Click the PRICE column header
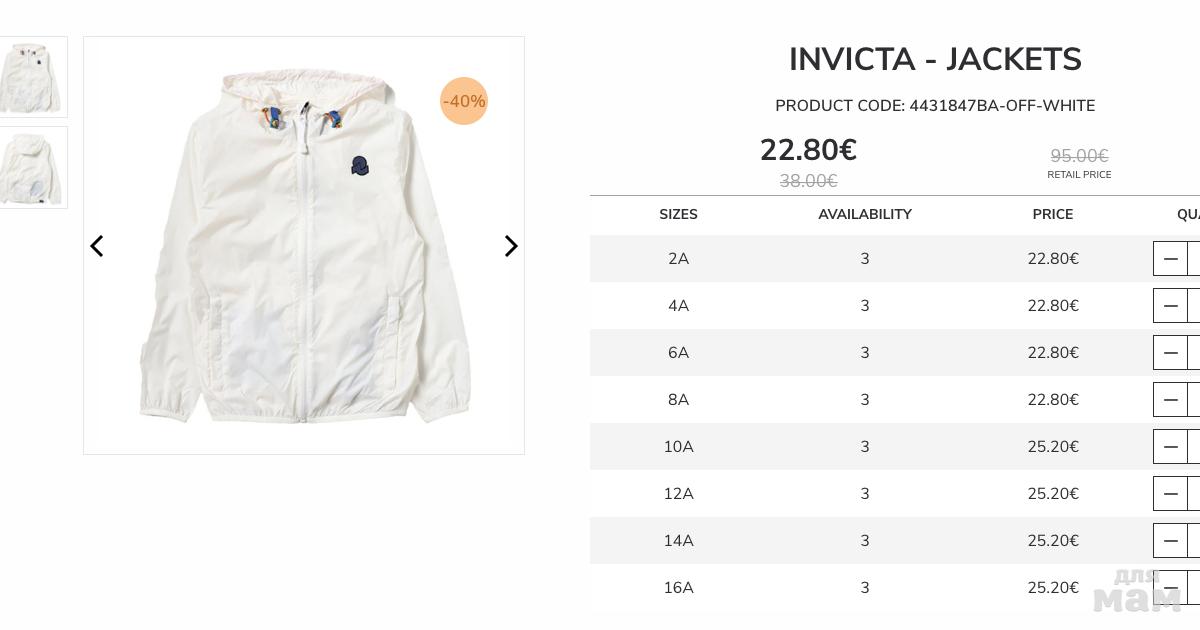 (1053, 214)
